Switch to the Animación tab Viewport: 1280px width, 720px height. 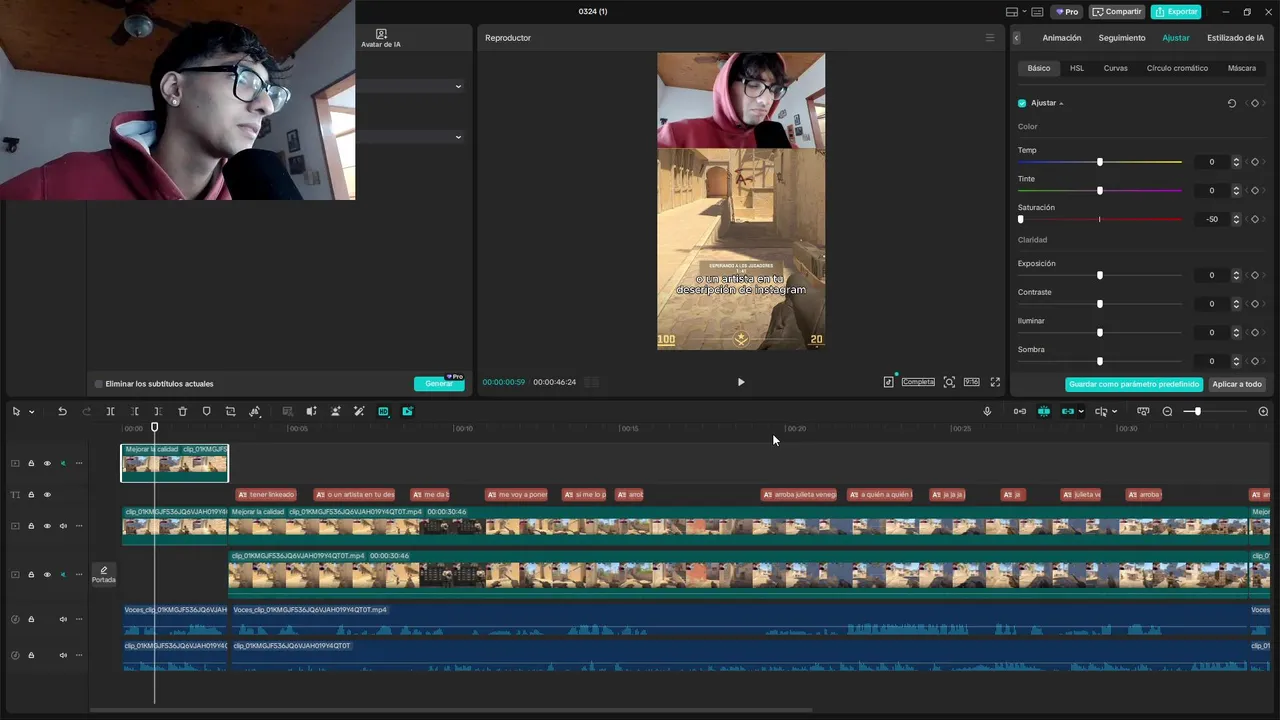(1062, 38)
